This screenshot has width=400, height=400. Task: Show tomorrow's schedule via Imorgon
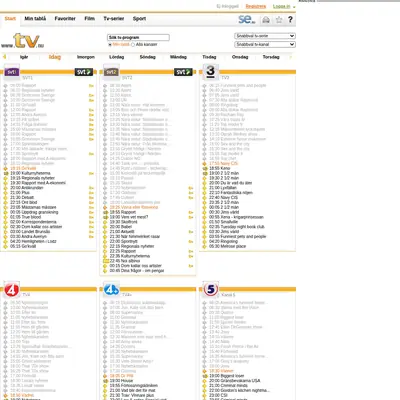coord(86,57)
